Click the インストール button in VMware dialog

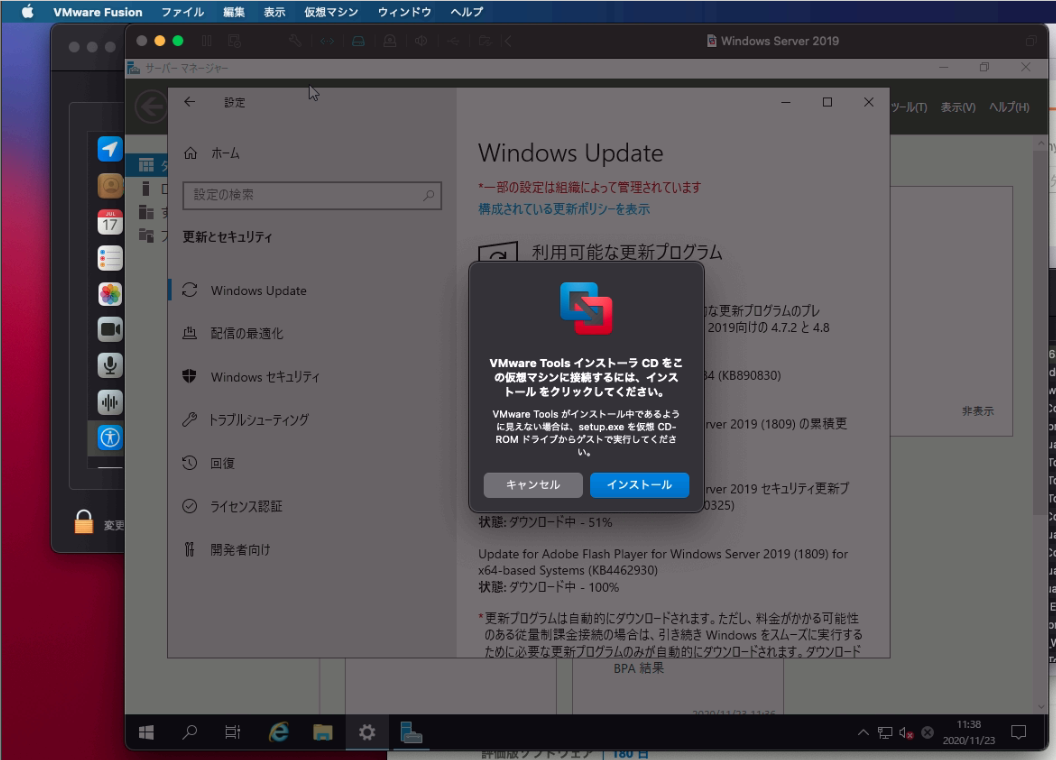(639, 485)
